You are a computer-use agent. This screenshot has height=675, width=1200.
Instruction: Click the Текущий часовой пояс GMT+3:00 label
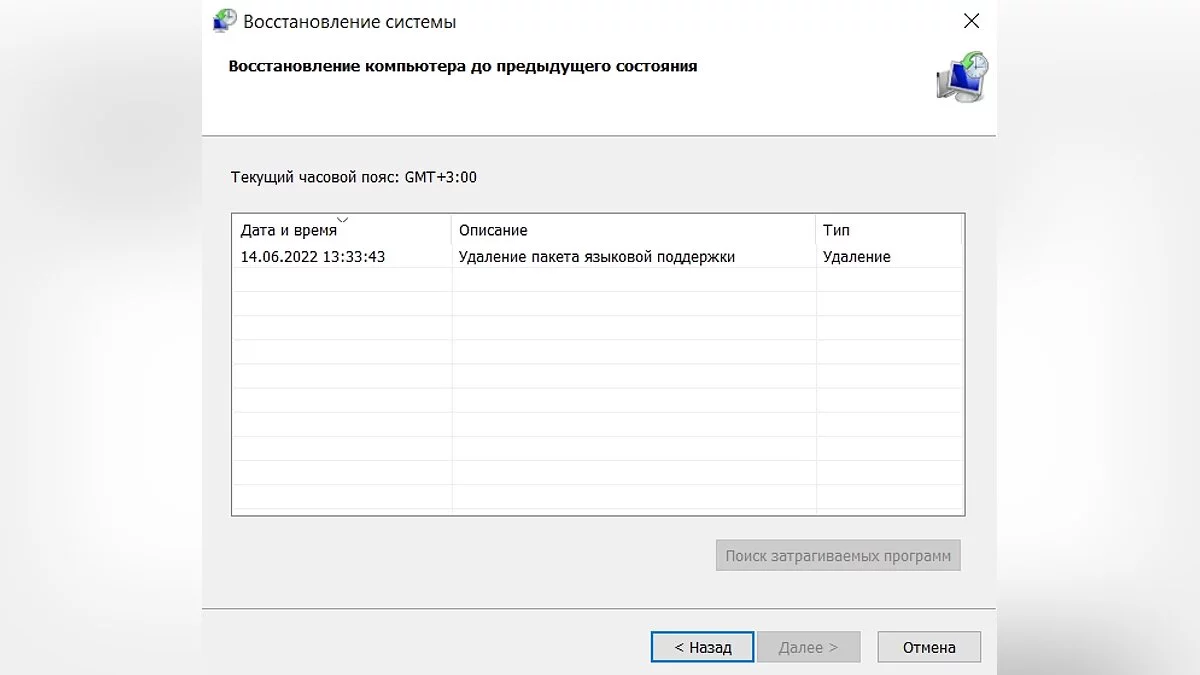tap(354, 178)
